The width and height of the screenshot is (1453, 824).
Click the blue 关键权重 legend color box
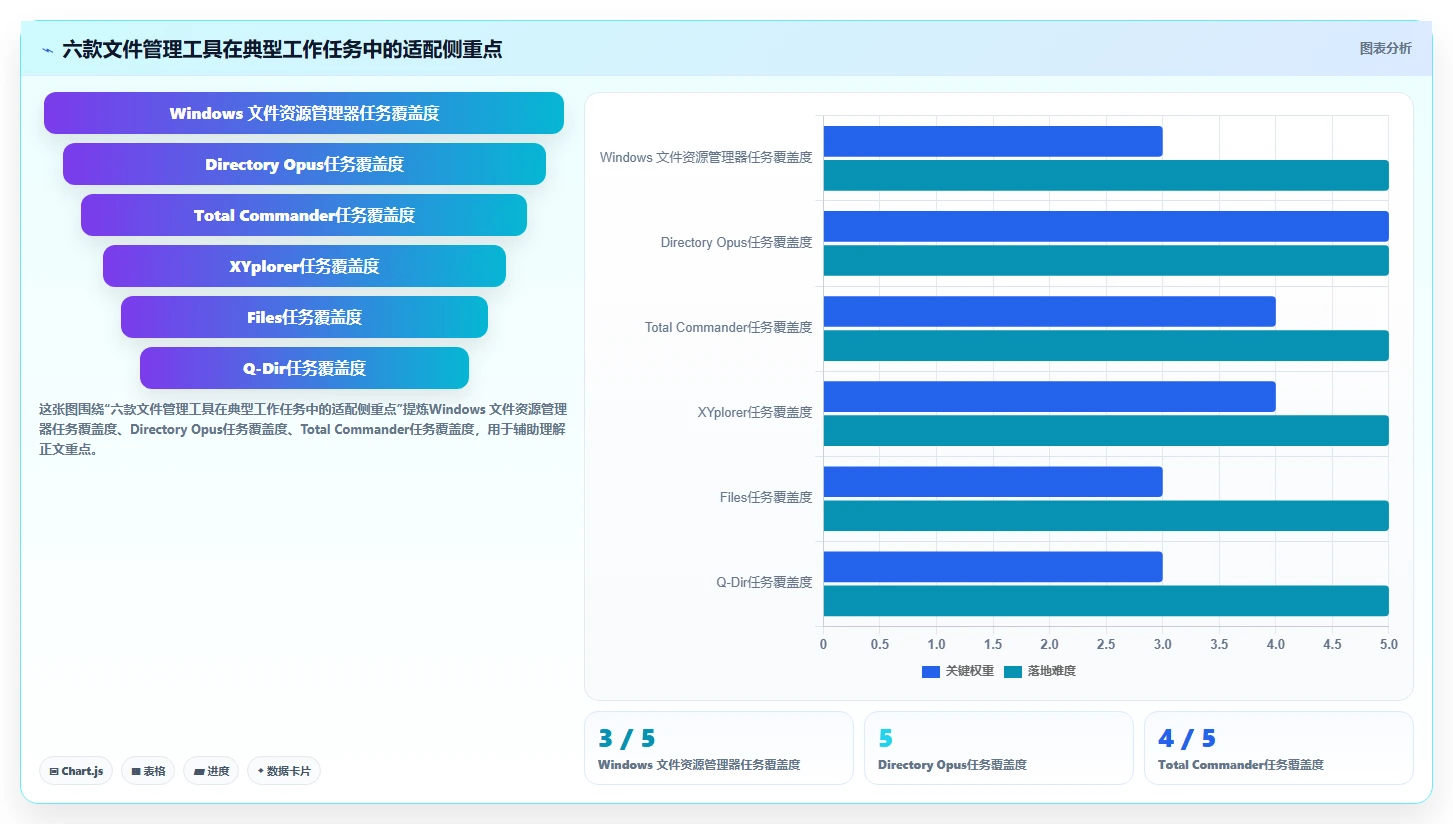[931, 671]
